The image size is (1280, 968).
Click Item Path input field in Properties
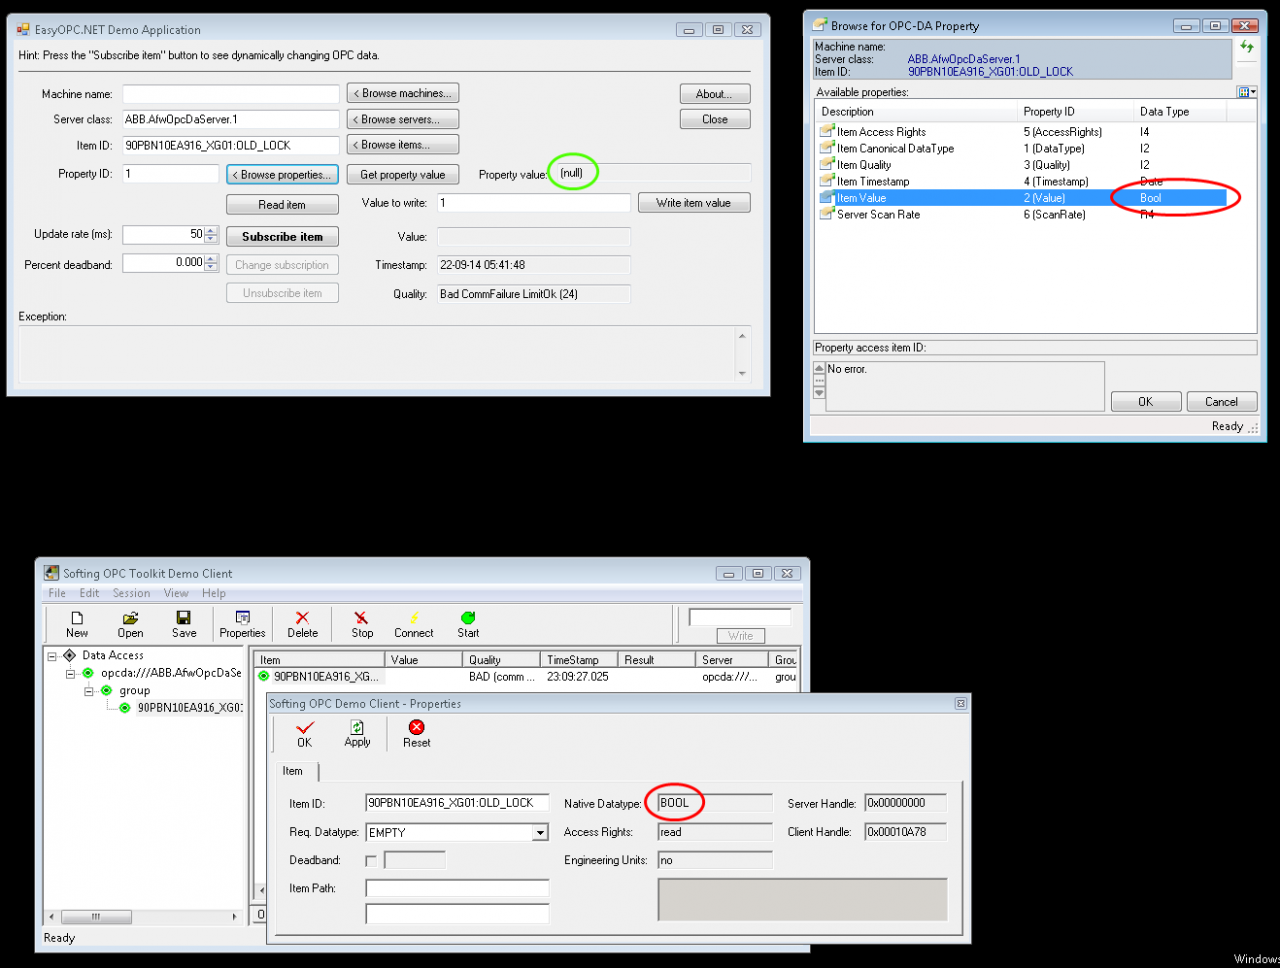tap(457, 888)
